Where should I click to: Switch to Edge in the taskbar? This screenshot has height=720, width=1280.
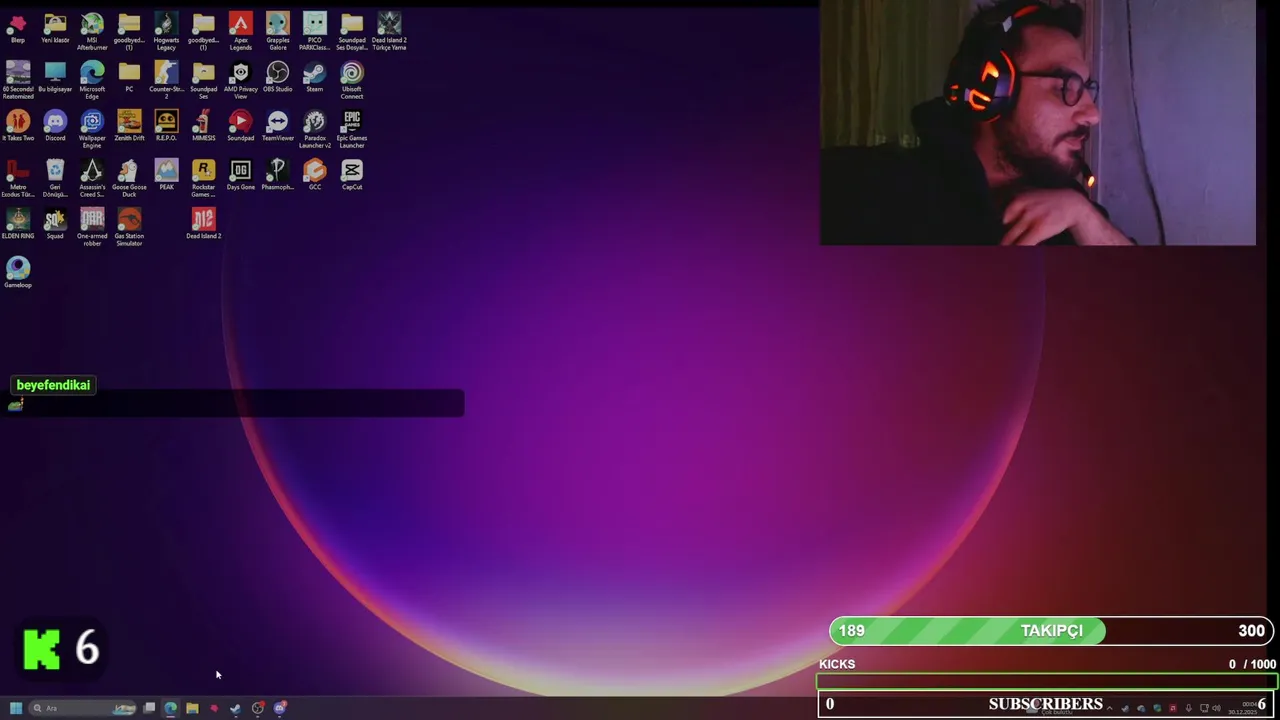[171, 708]
